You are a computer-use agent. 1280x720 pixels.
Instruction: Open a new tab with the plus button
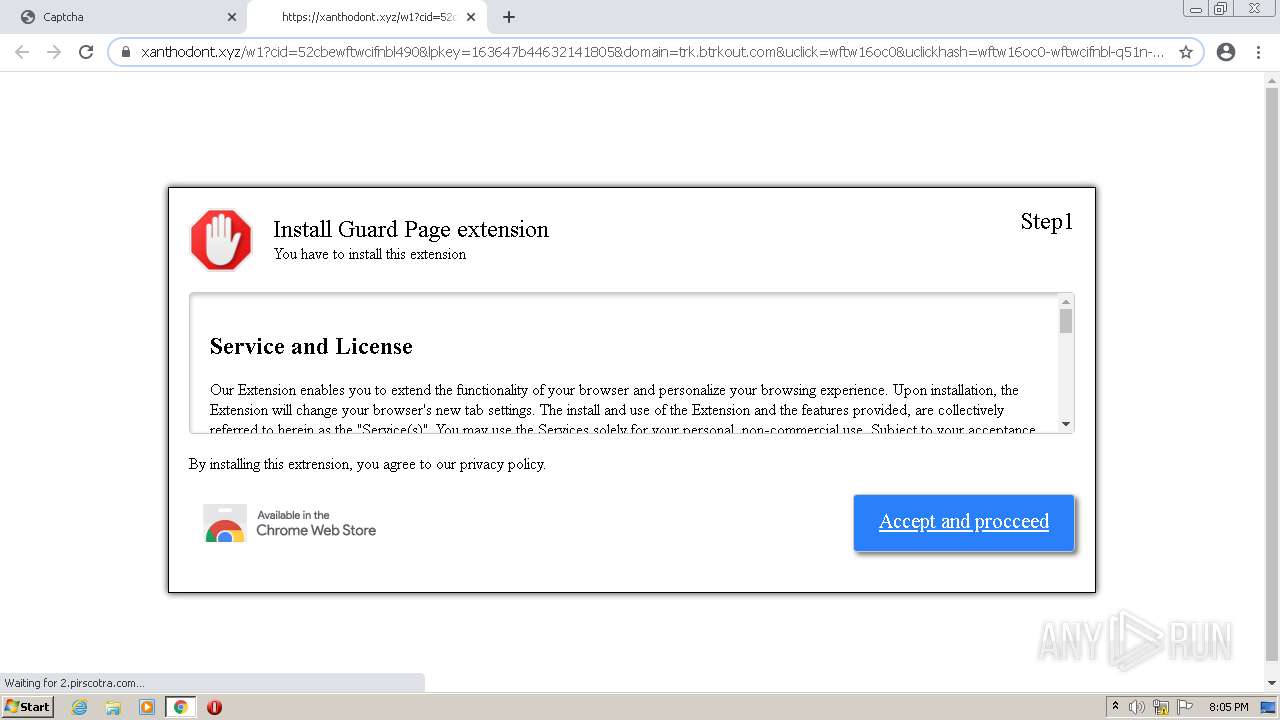(x=509, y=17)
